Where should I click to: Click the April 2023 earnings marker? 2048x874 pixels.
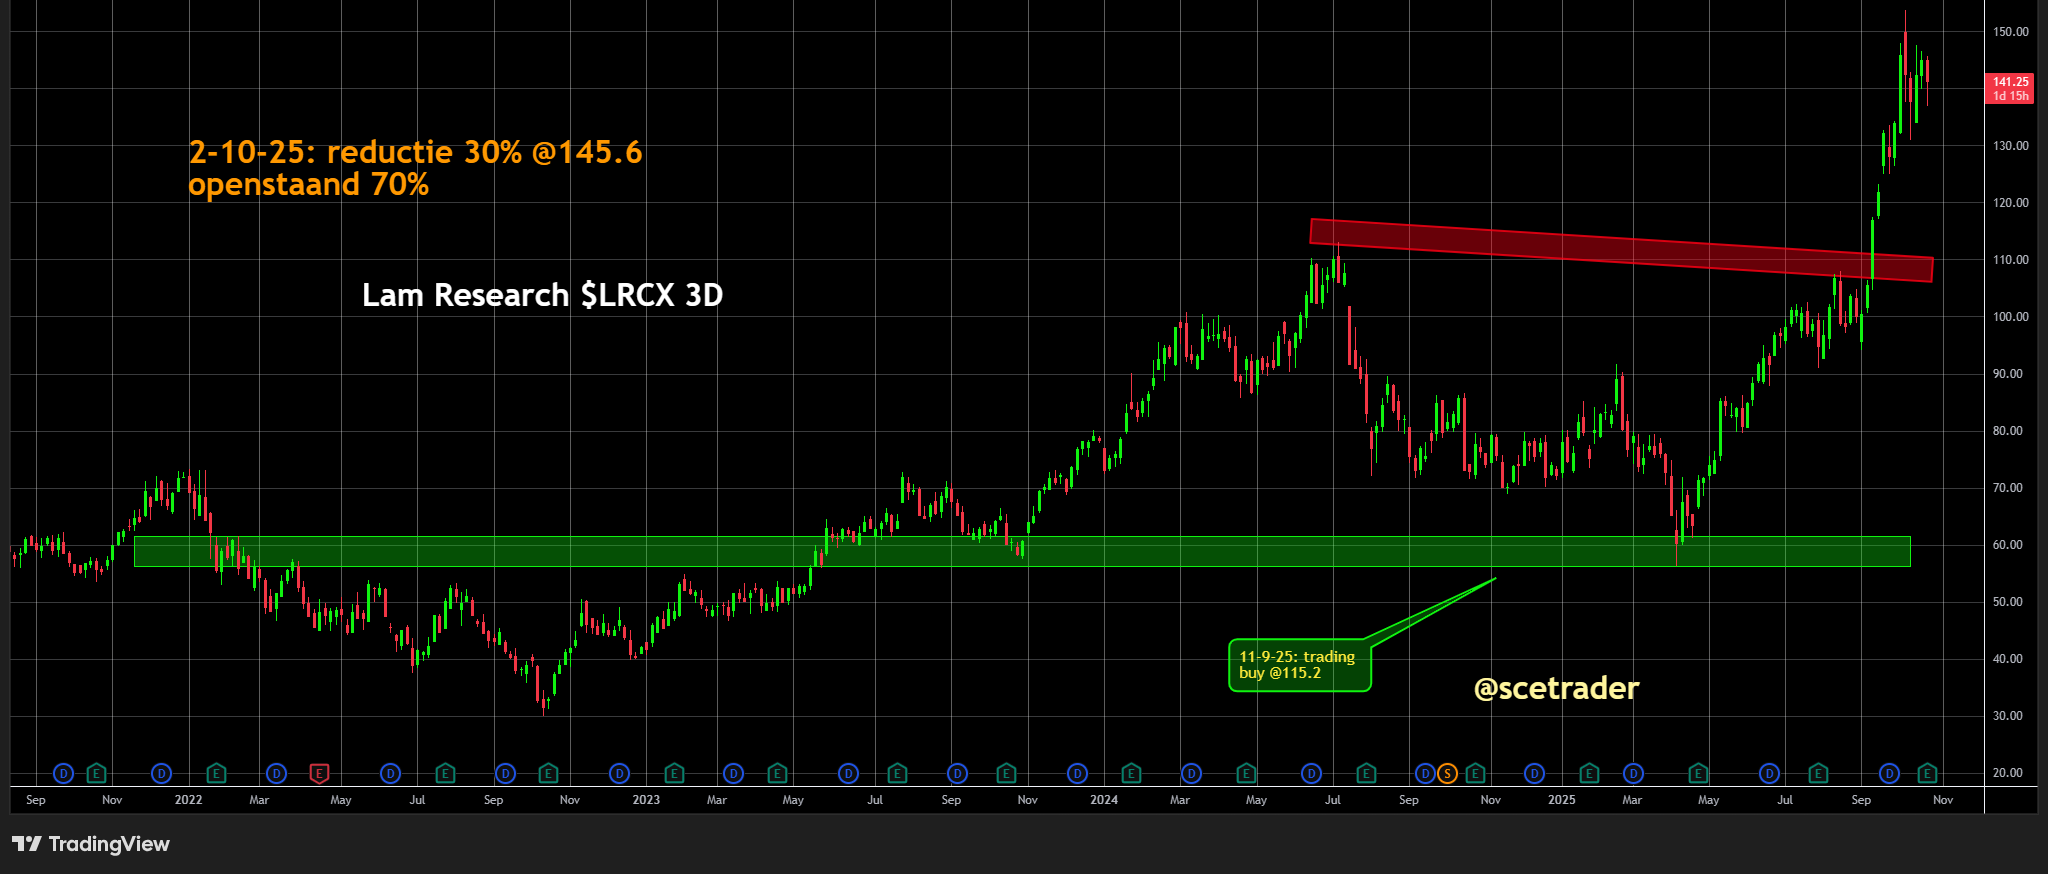777,773
